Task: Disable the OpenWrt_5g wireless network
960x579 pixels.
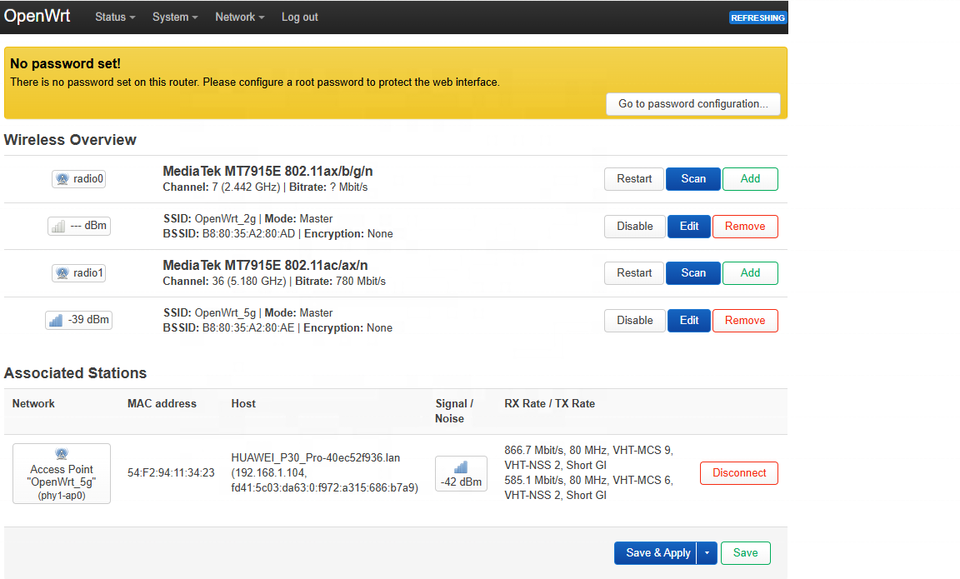Action: click(x=634, y=320)
